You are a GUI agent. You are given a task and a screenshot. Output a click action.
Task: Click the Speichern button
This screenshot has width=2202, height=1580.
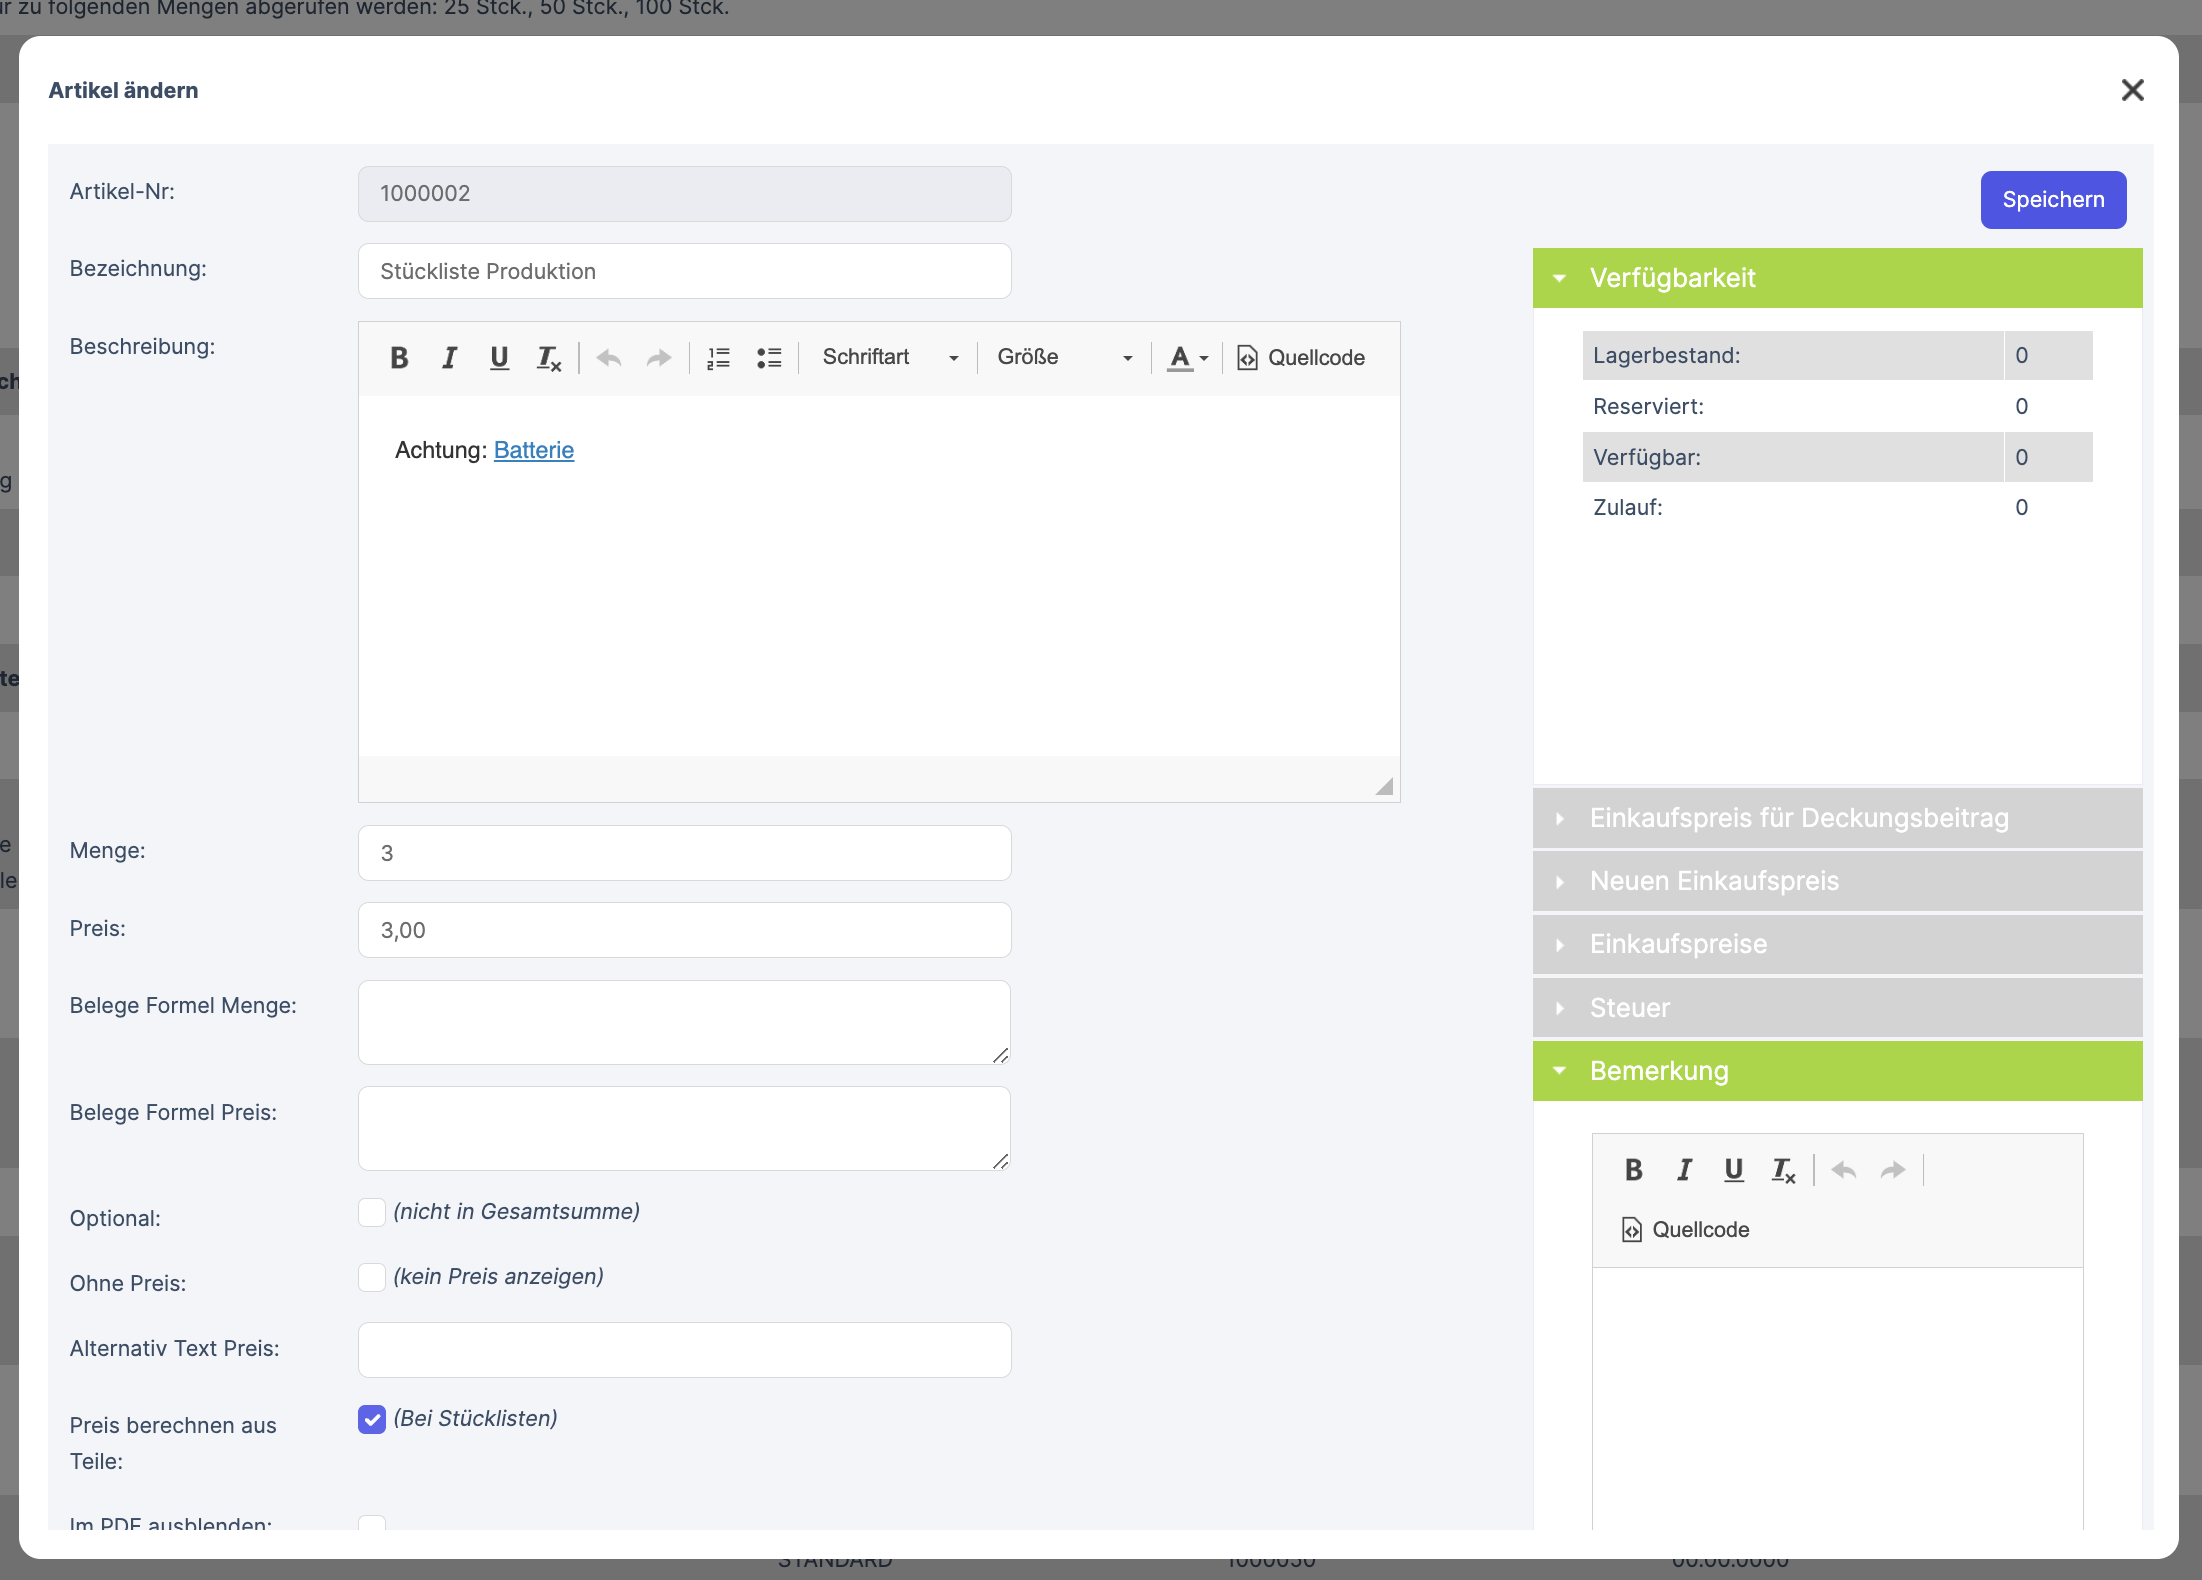pos(2053,200)
